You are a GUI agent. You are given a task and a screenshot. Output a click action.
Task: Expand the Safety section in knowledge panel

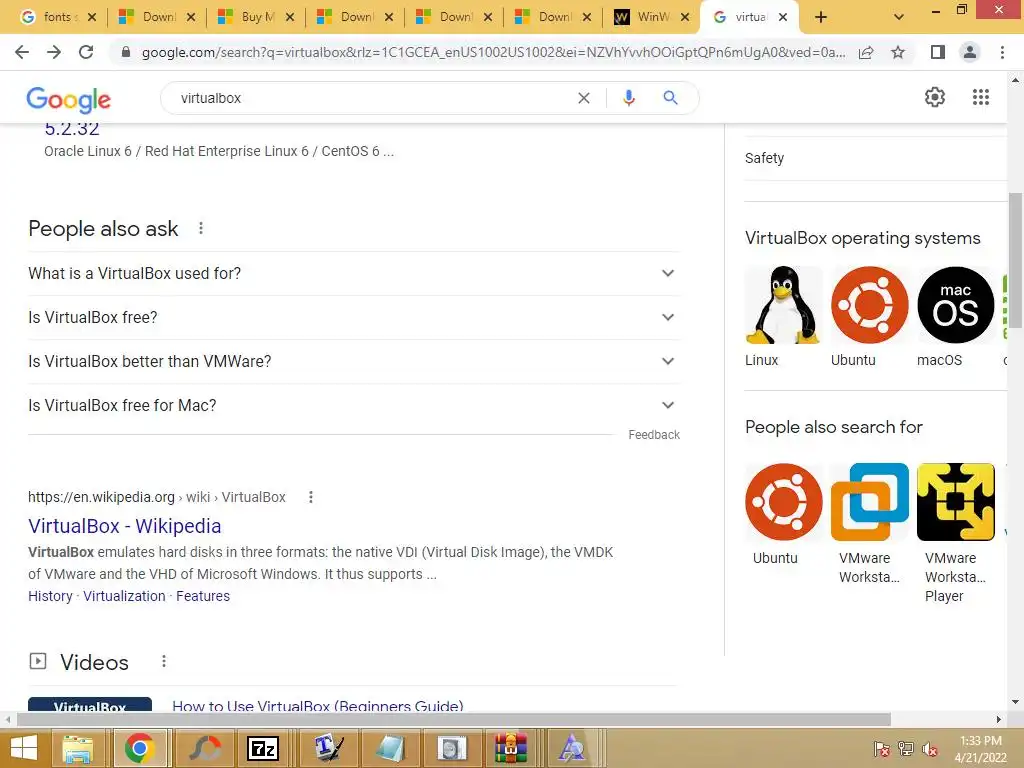click(875, 159)
